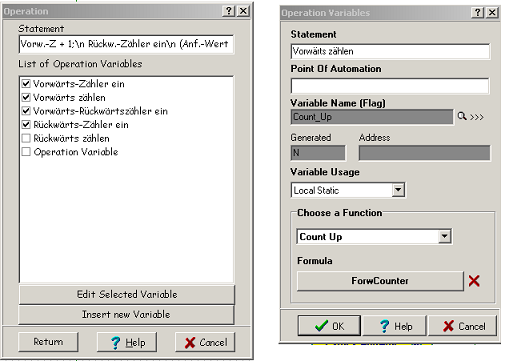The height and width of the screenshot is (361, 509).
Task: Expand the Count Up function dropdown
Action: tap(444, 236)
